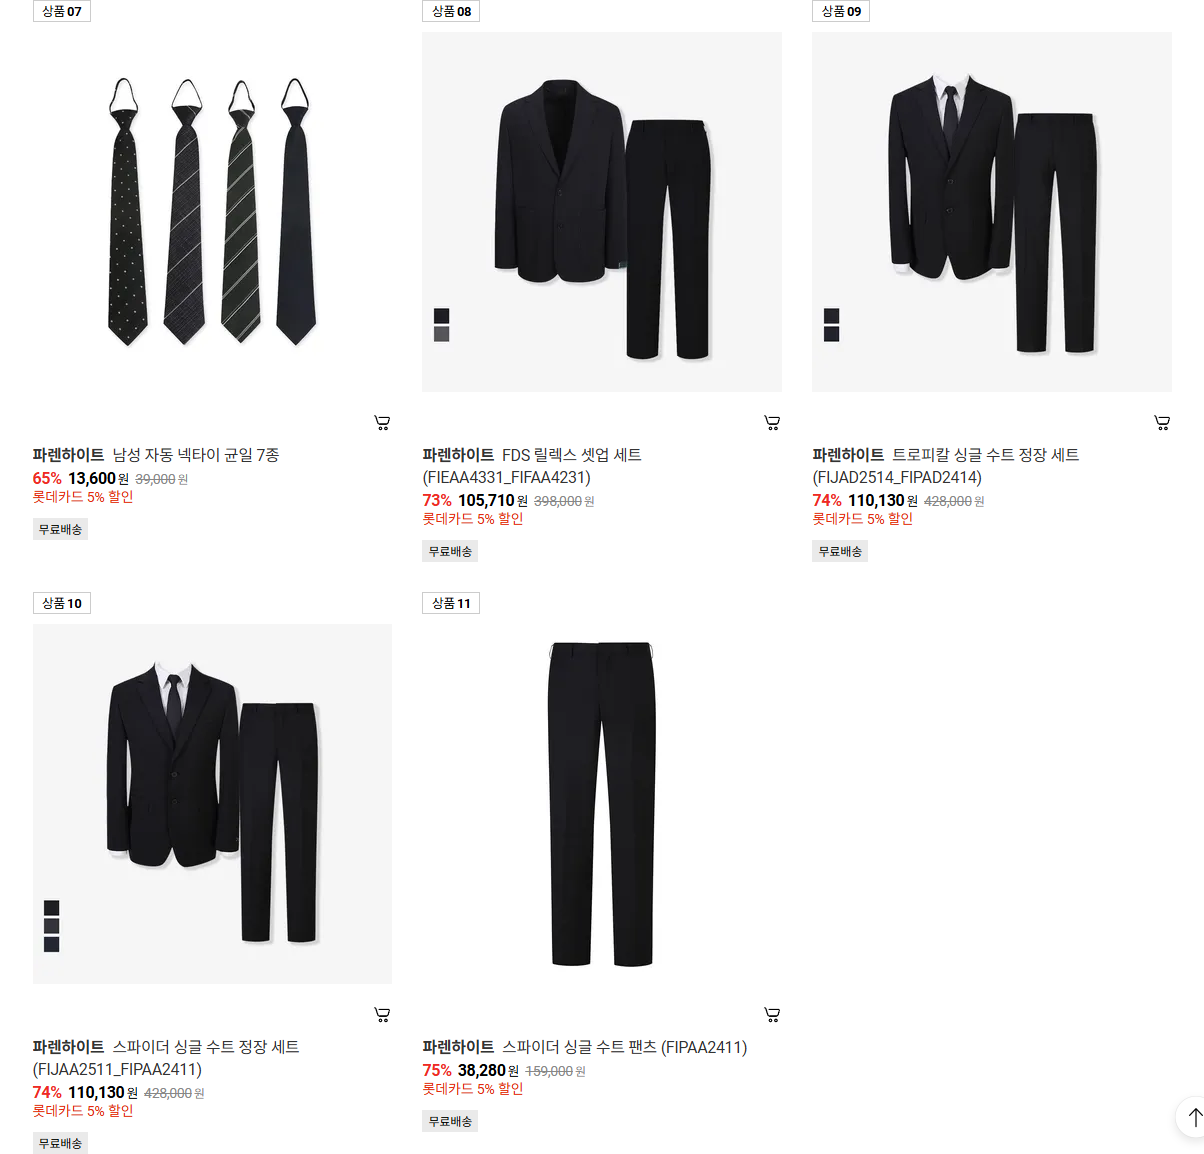1204x1154 pixels.
Task: Open 트로피칼 싱글 수트 정장 세트 title link
Action: (x=946, y=466)
